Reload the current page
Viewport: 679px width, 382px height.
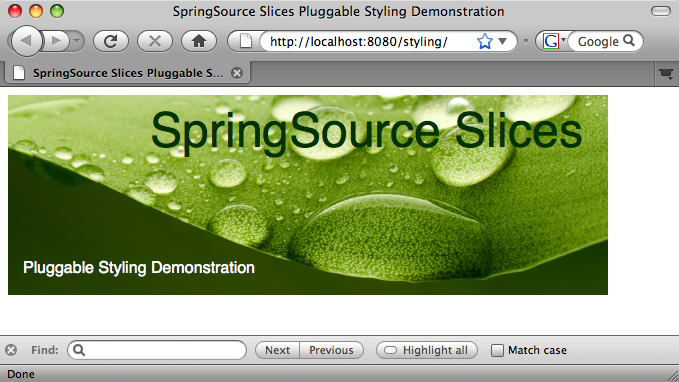111,41
